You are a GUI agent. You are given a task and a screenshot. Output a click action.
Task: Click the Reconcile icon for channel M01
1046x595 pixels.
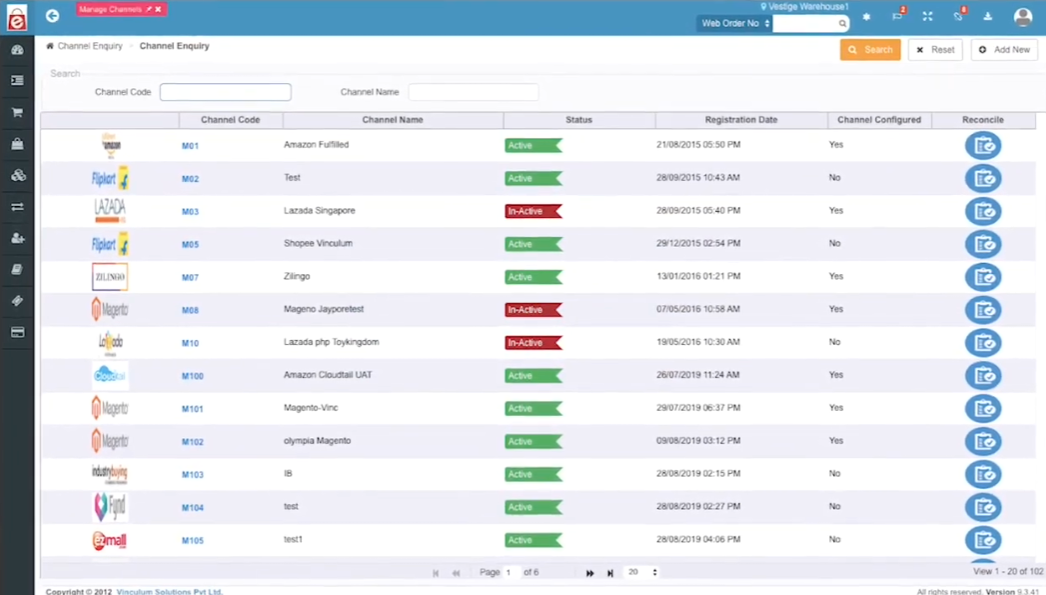(x=983, y=145)
